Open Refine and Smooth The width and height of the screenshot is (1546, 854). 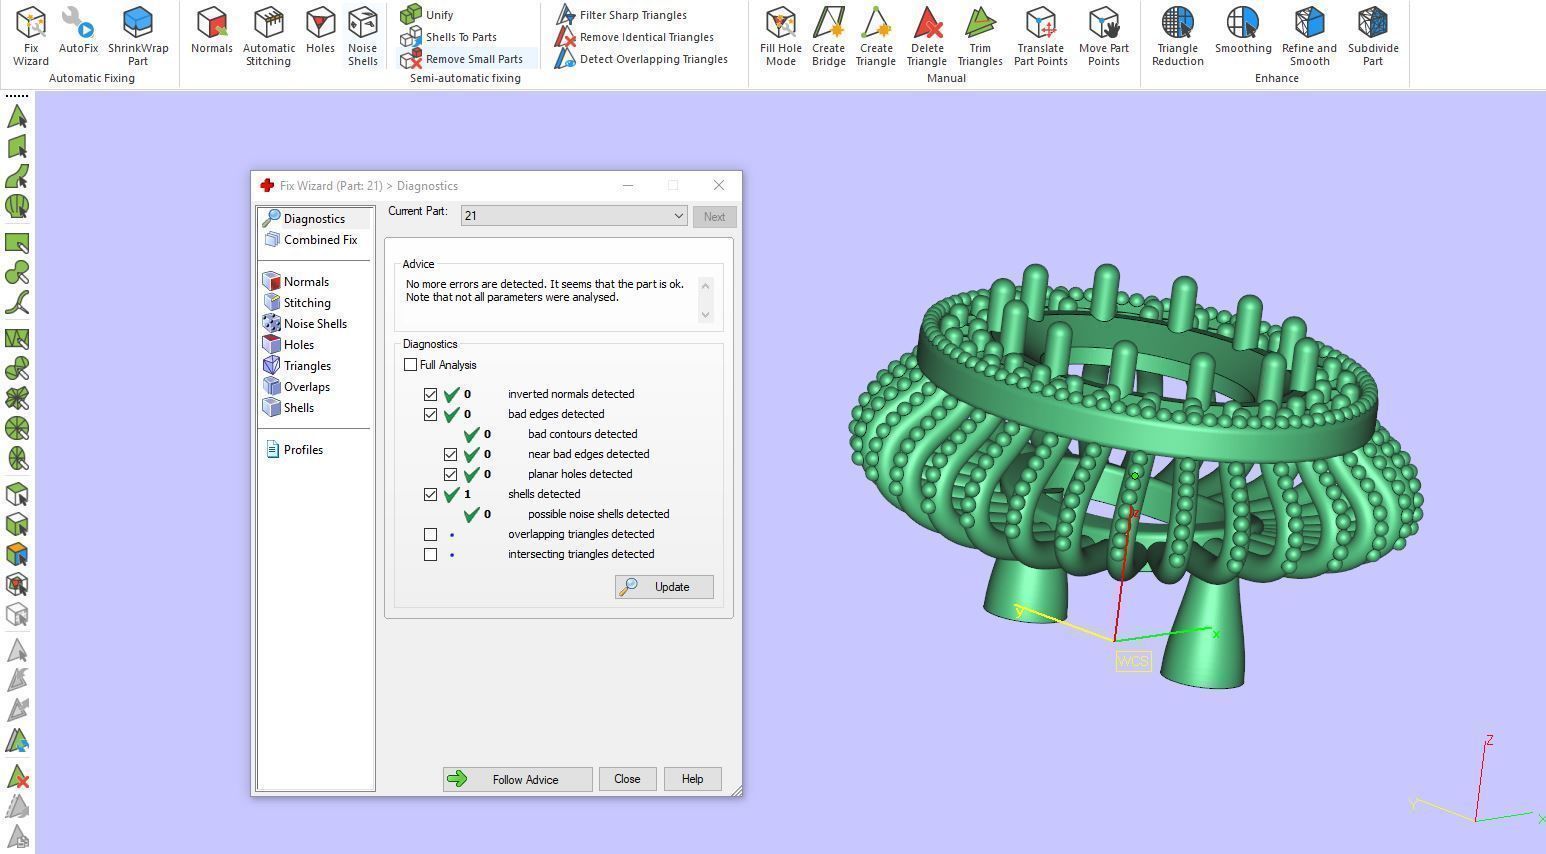(1309, 36)
